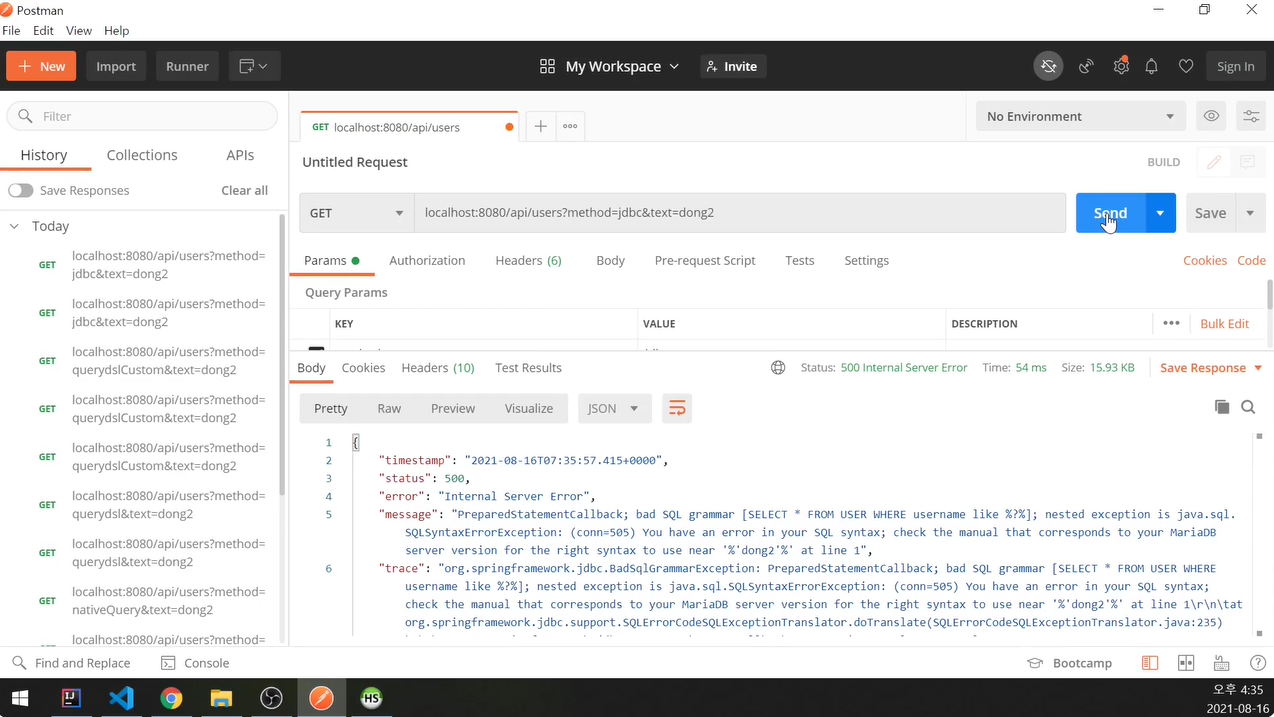Open the Console panel
The image size is (1274, 717).
click(195, 663)
